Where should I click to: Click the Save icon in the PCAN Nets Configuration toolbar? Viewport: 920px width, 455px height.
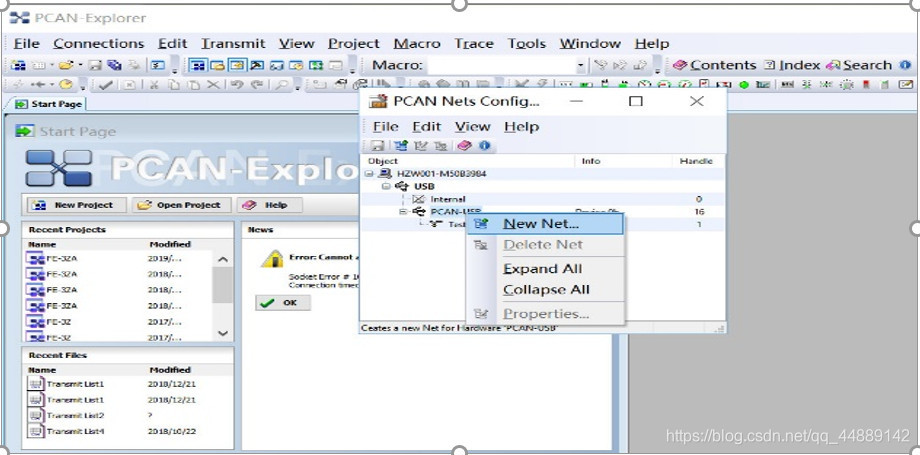click(378, 146)
